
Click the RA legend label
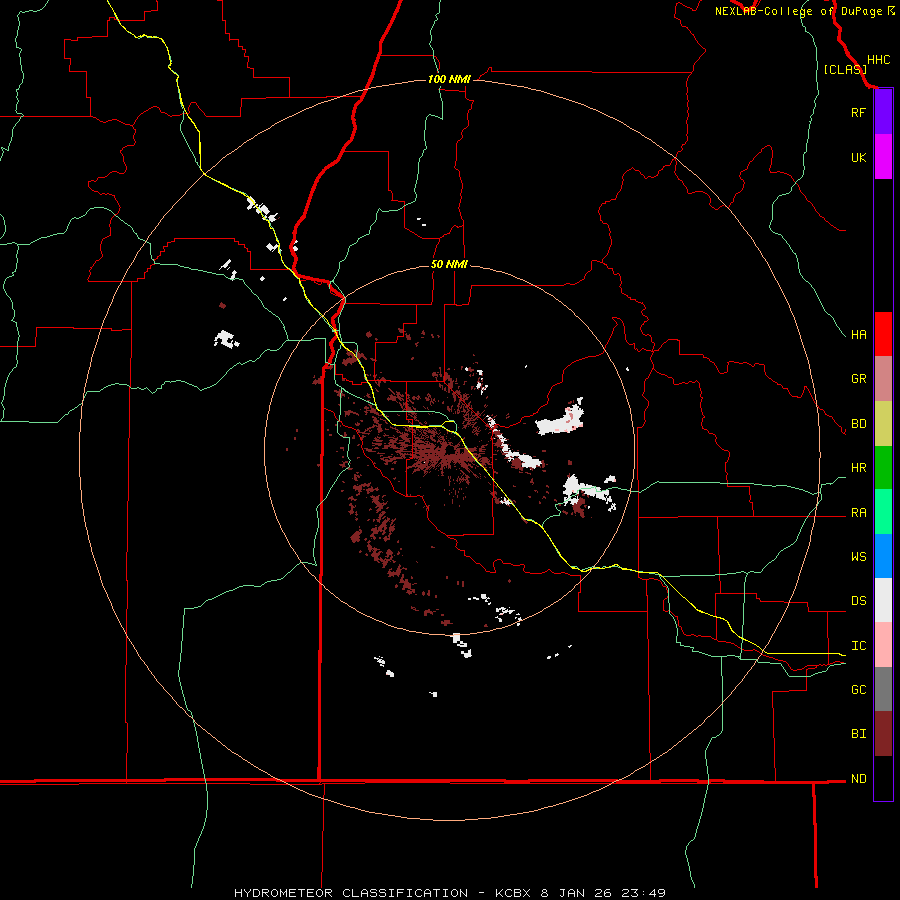(858, 513)
